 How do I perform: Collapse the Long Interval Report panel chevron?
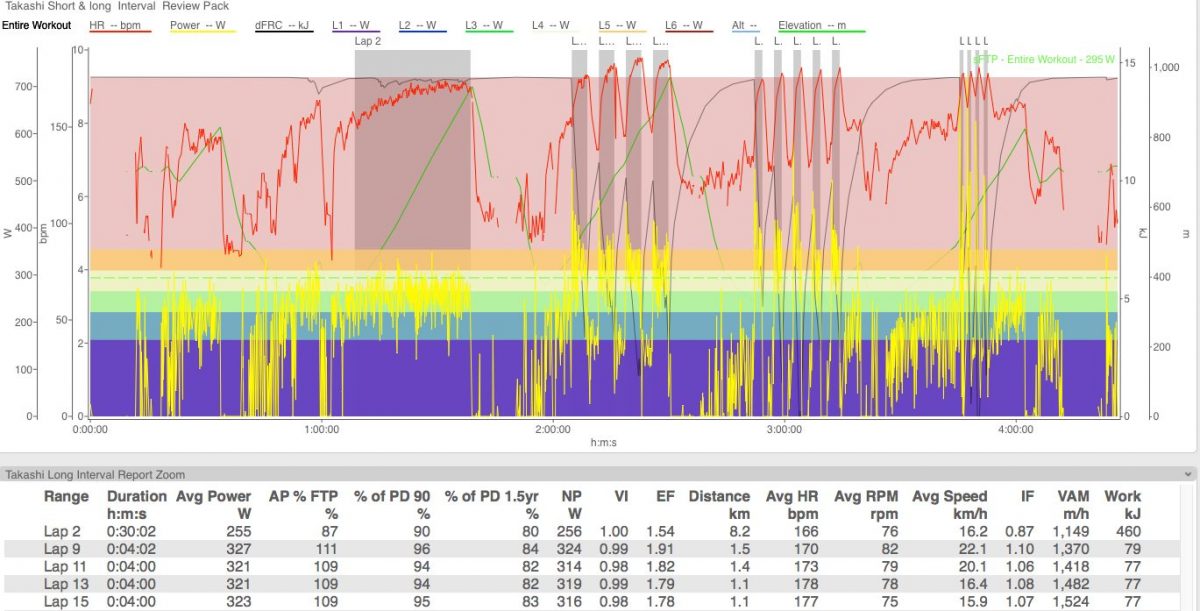[1188, 474]
